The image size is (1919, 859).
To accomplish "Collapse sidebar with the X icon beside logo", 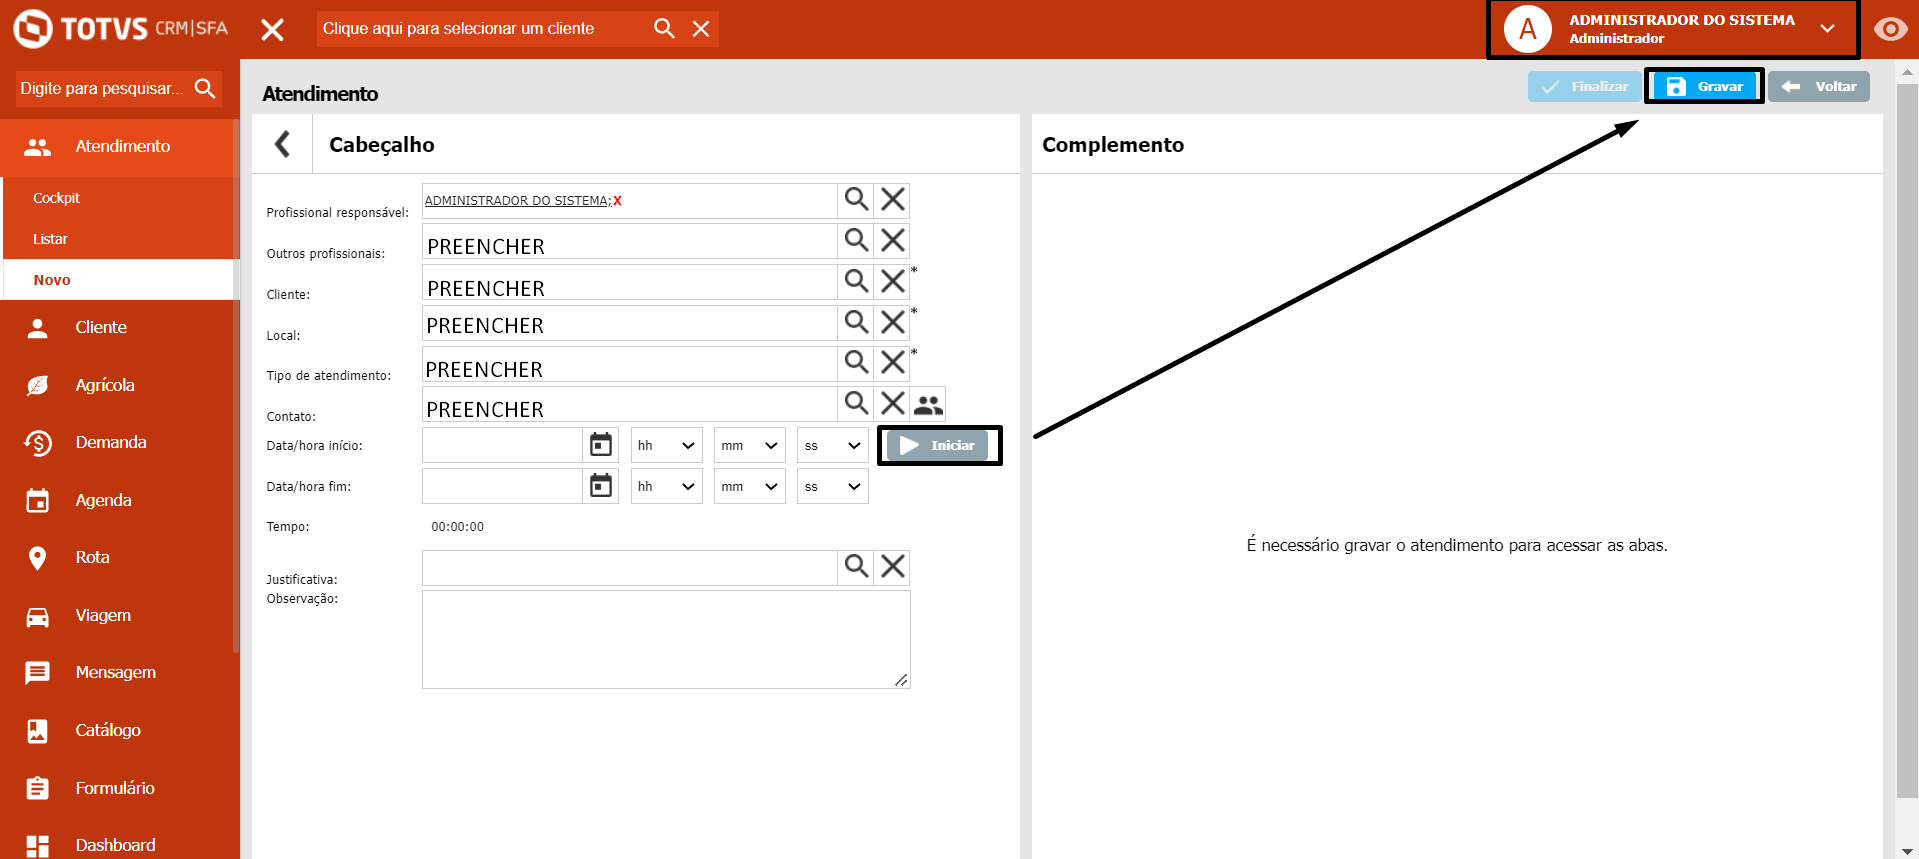I will pyautogui.click(x=272, y=30).
